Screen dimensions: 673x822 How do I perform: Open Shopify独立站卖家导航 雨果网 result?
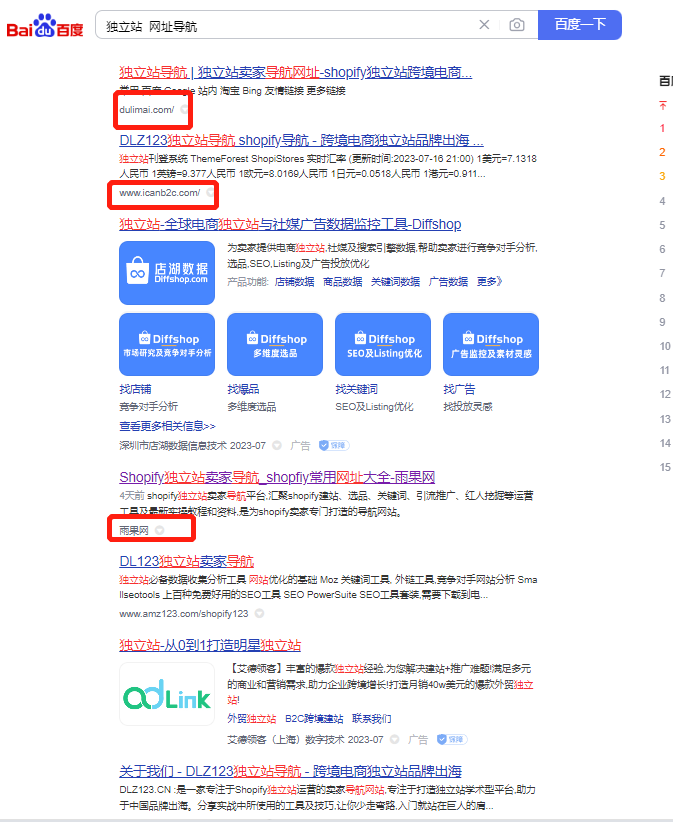tap(277, 477)
